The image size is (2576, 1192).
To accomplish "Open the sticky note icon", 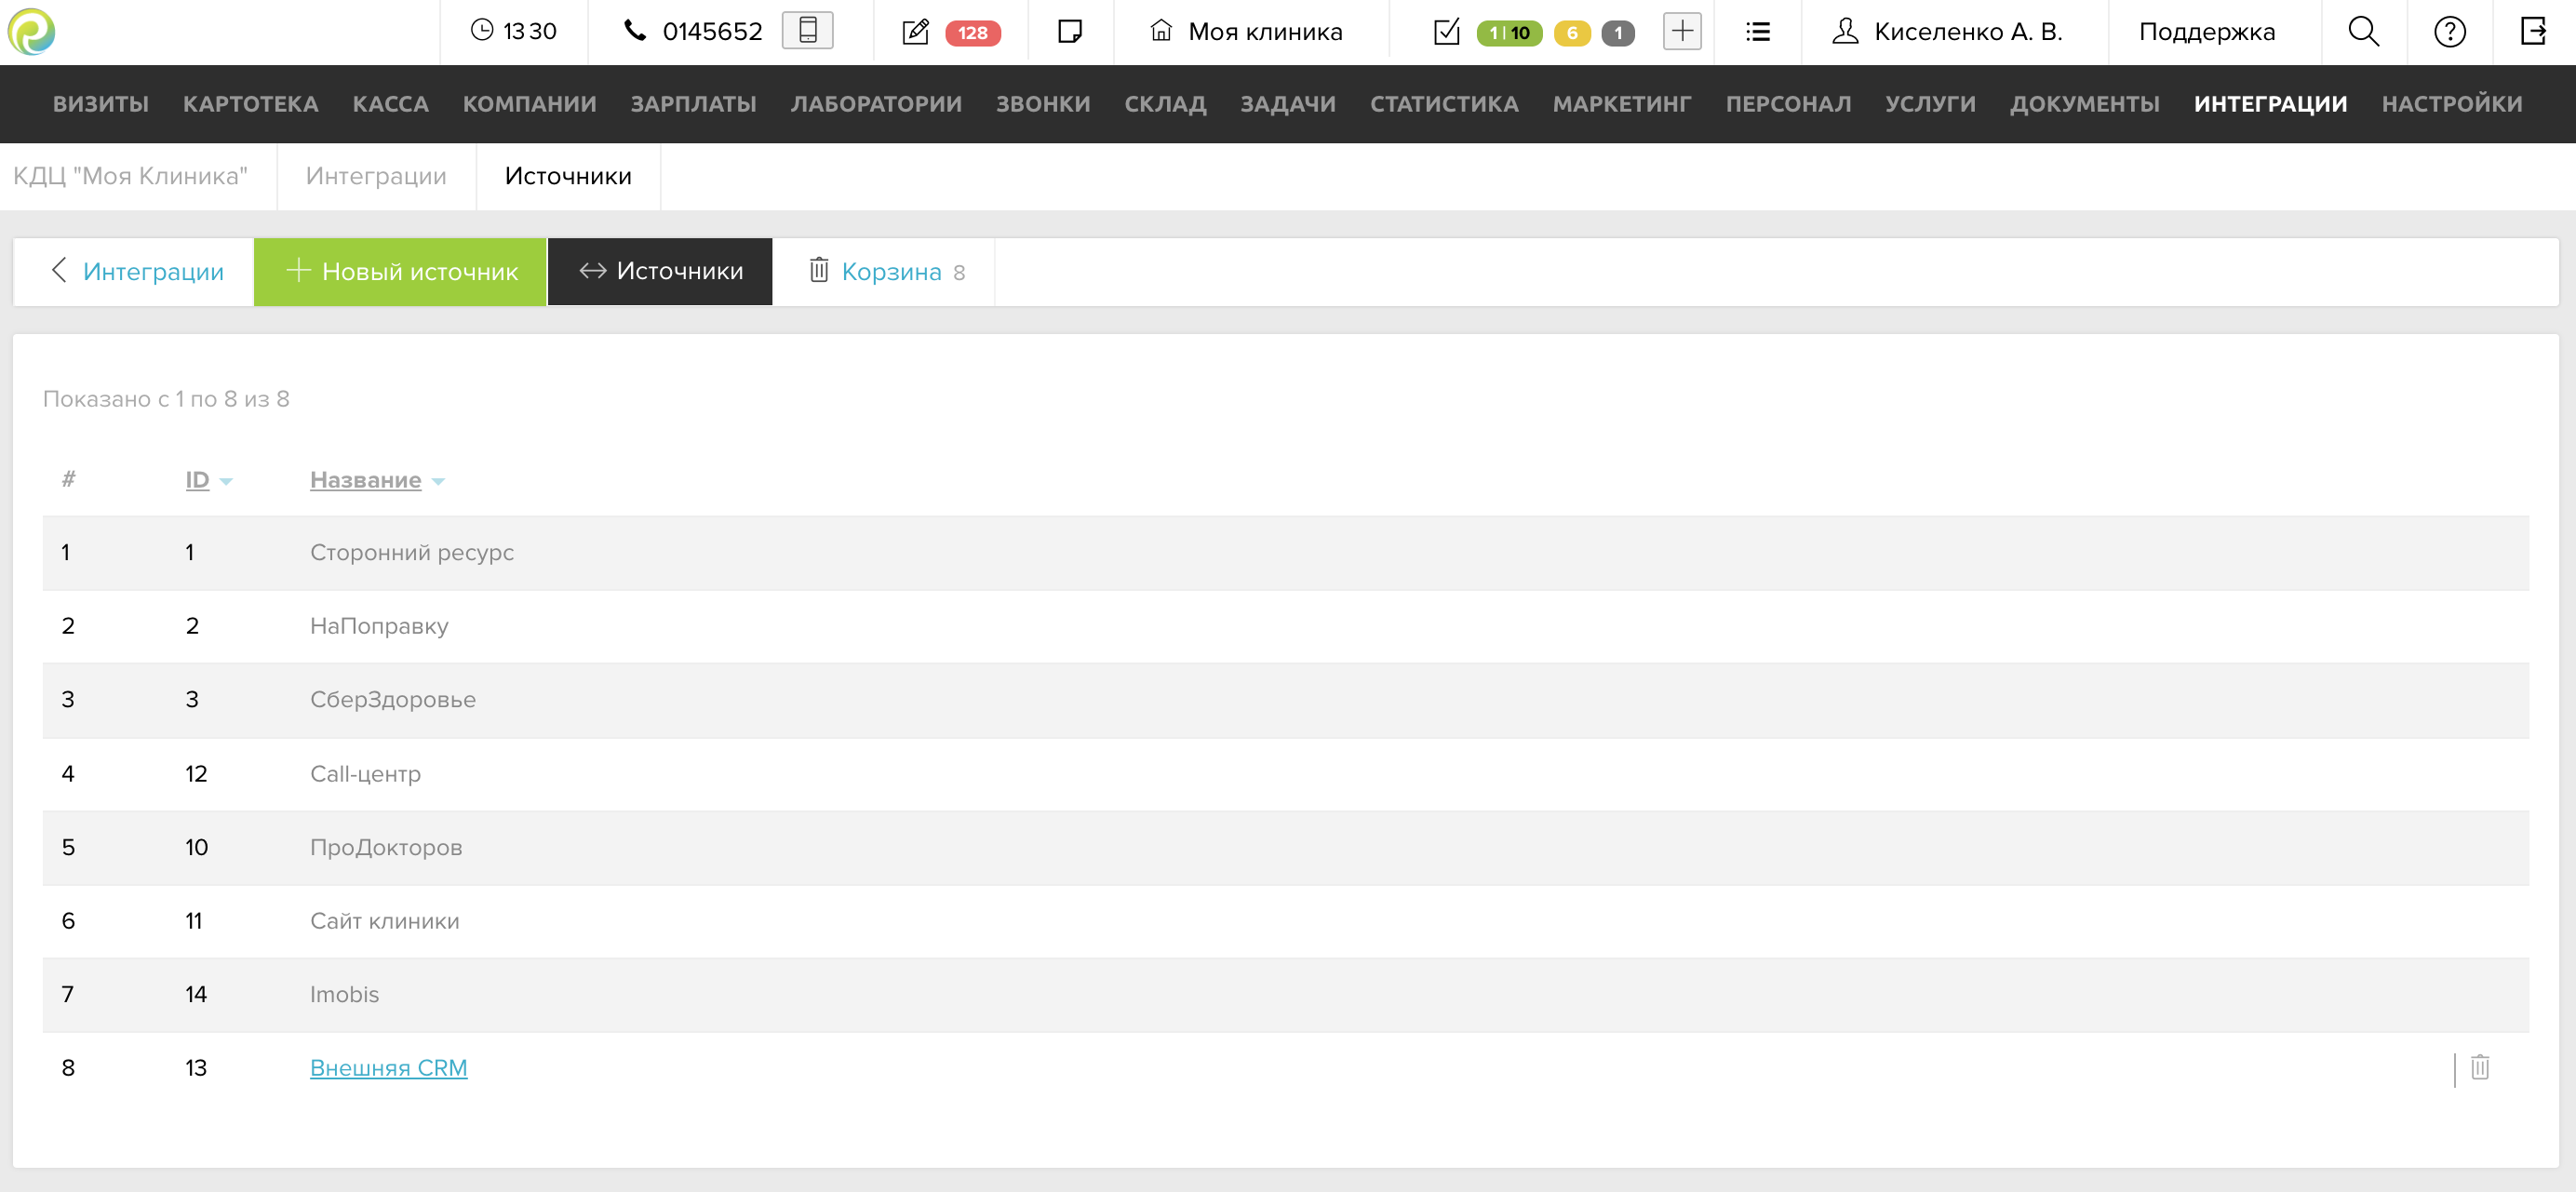I will 1069,31.
